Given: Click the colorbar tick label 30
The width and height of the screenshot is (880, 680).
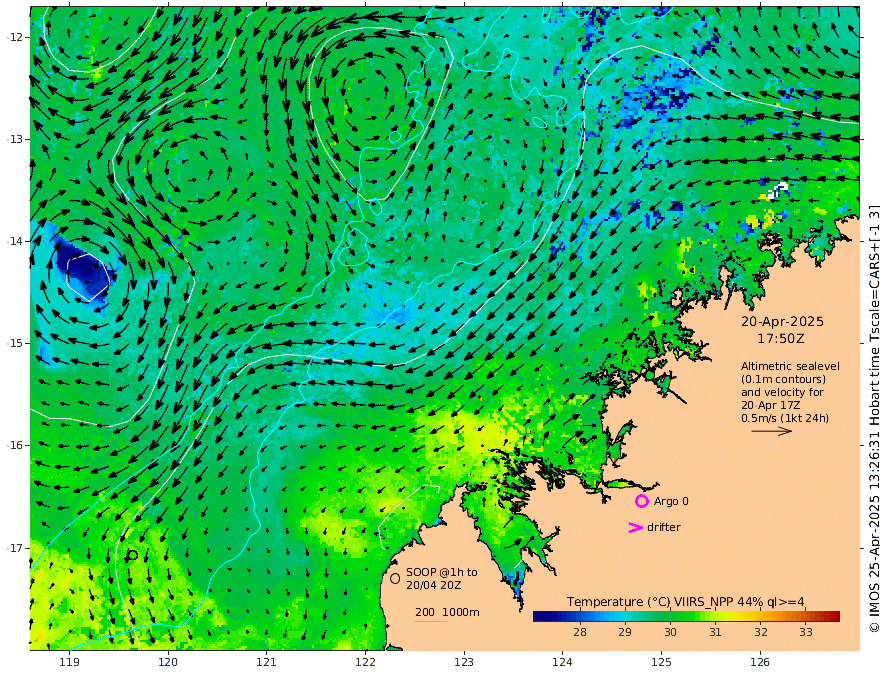Looking at the screenshot, I should click(x=670, y=632).
